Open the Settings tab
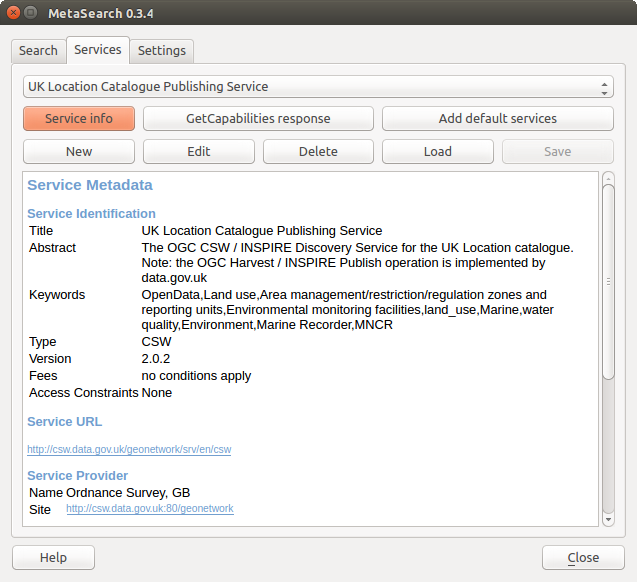The image size is (637, 582). point(161,51)
